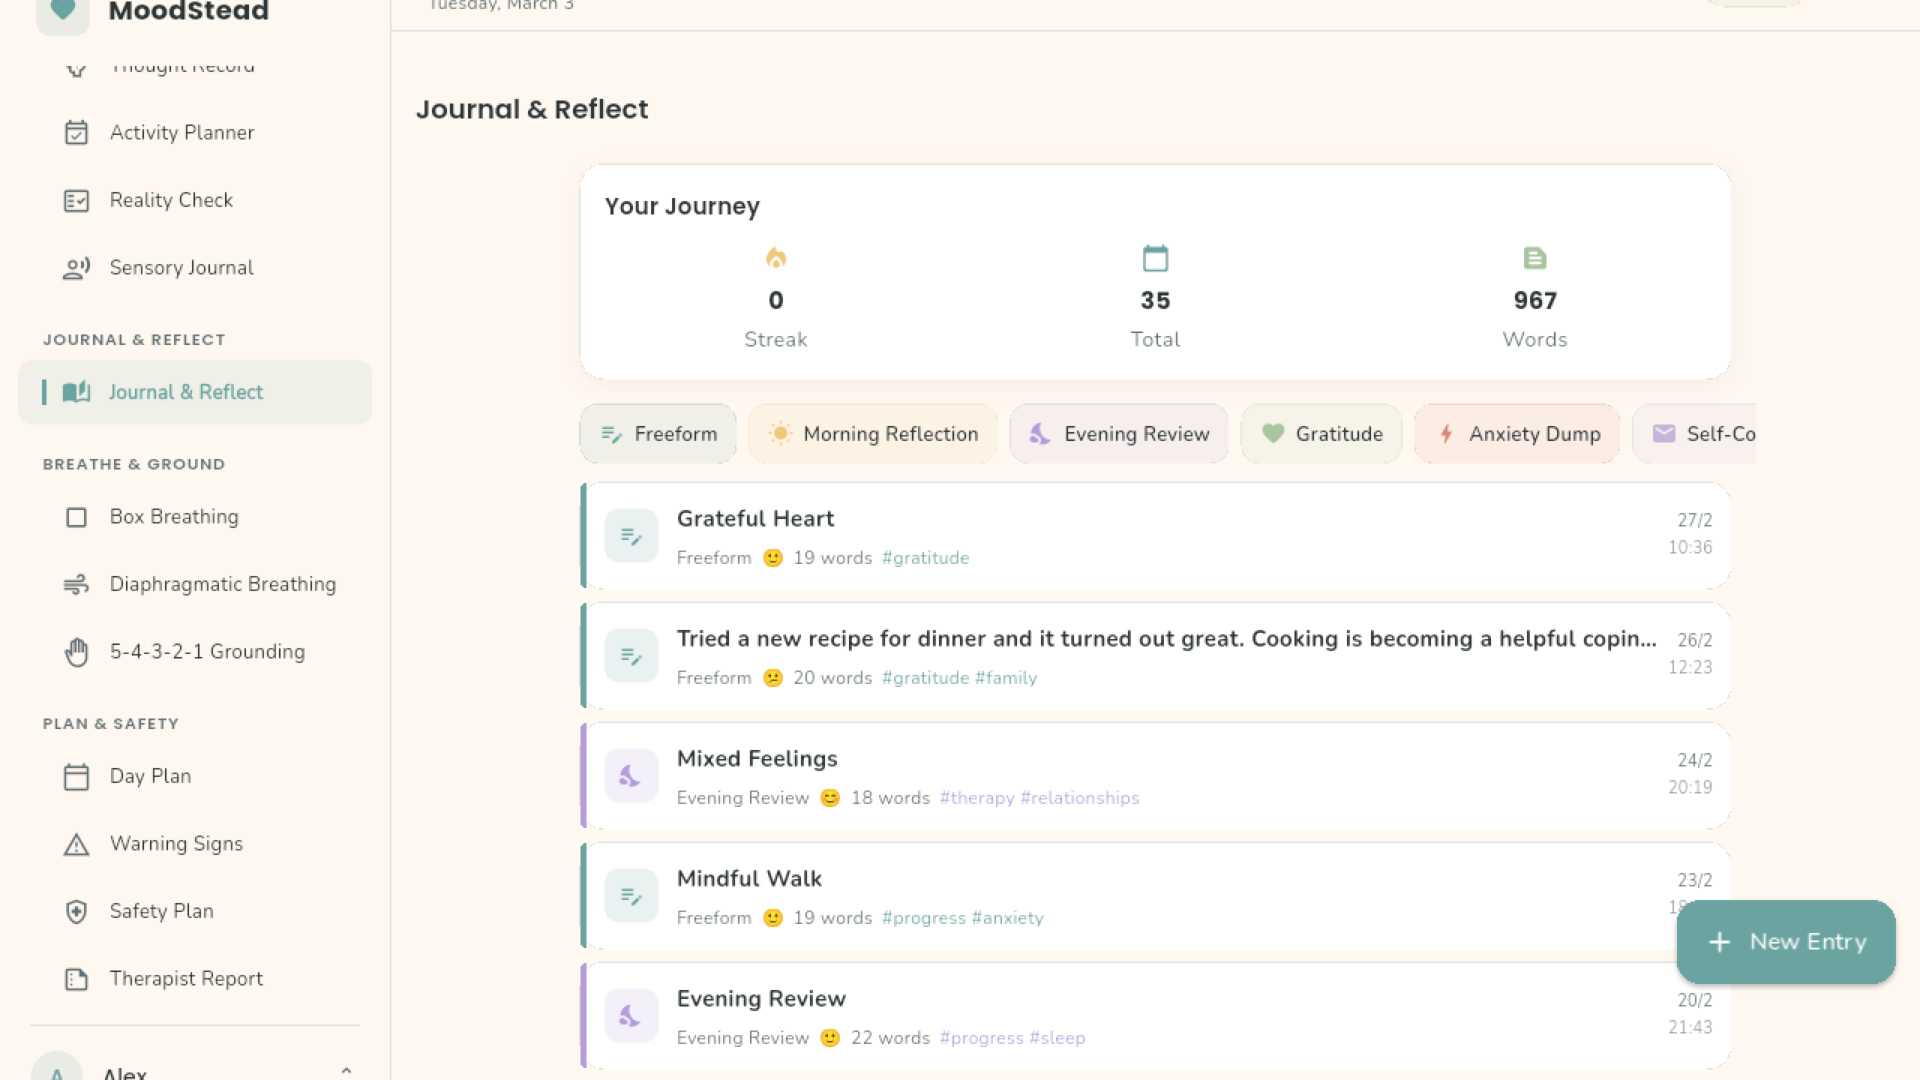
Task: Click the Therapist Report document icon
Action: pyautogui.click(x=76, y=980)
